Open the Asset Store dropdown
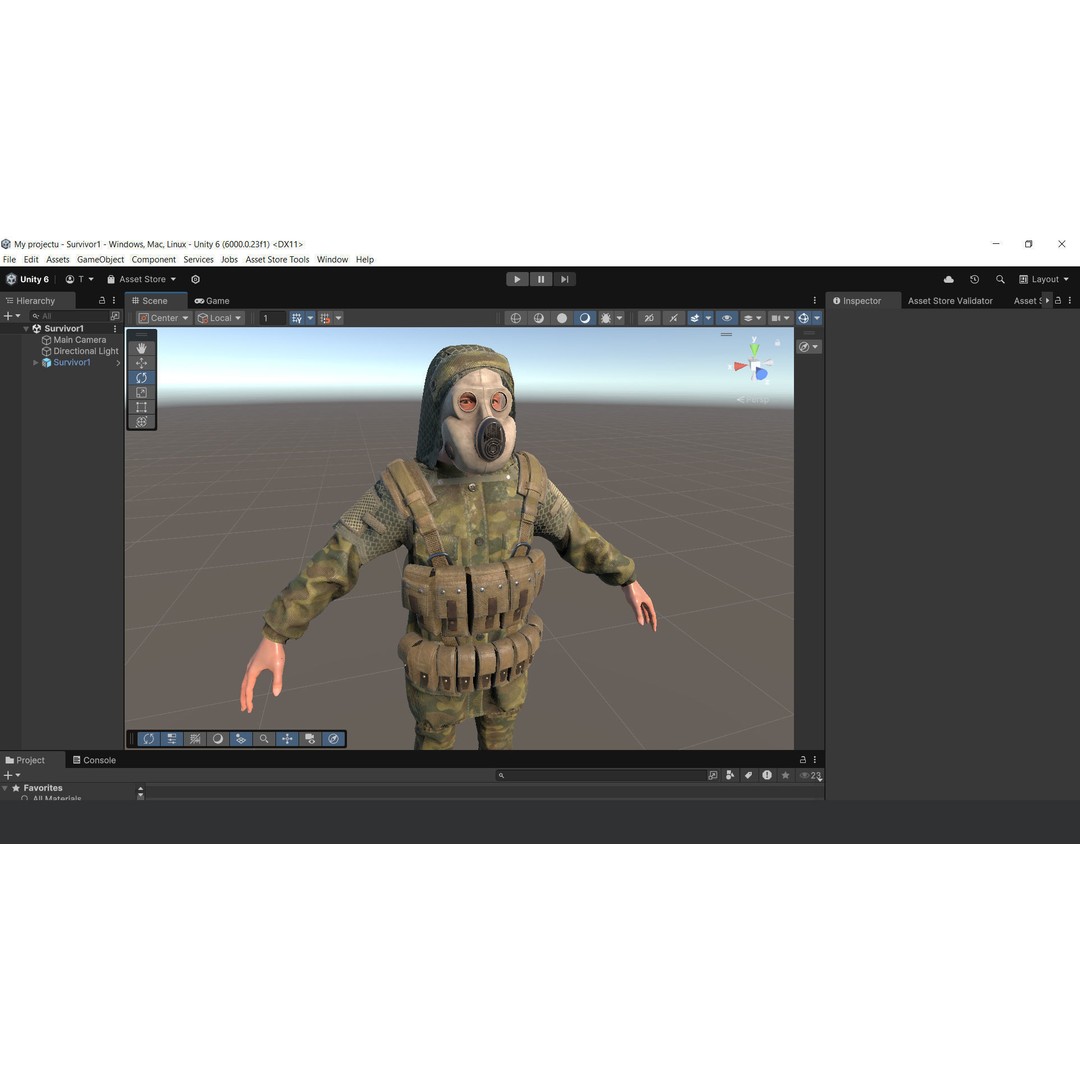The width and height of the screenshot is (1080, 1080). point(141,279)
